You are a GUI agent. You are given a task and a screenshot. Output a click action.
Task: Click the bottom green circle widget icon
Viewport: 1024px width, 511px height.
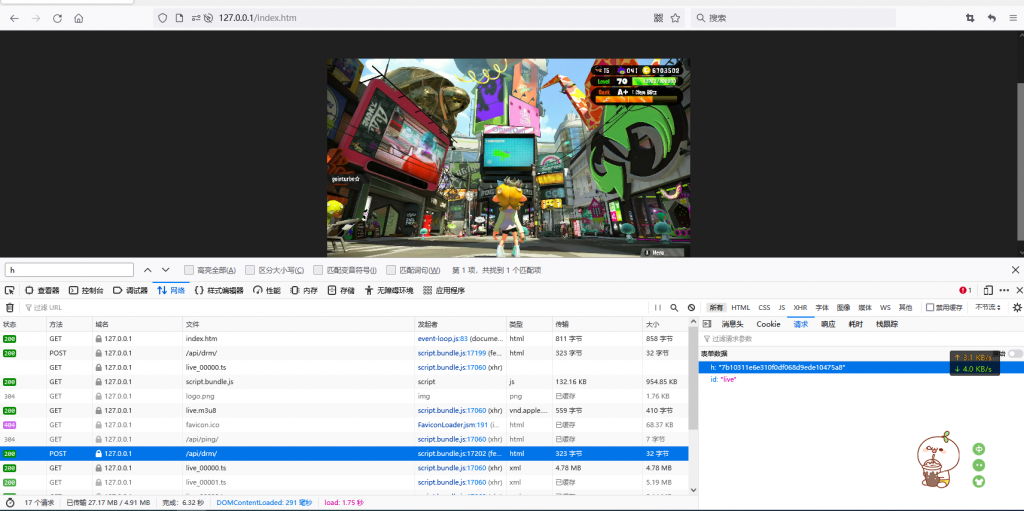pos(978,482)
